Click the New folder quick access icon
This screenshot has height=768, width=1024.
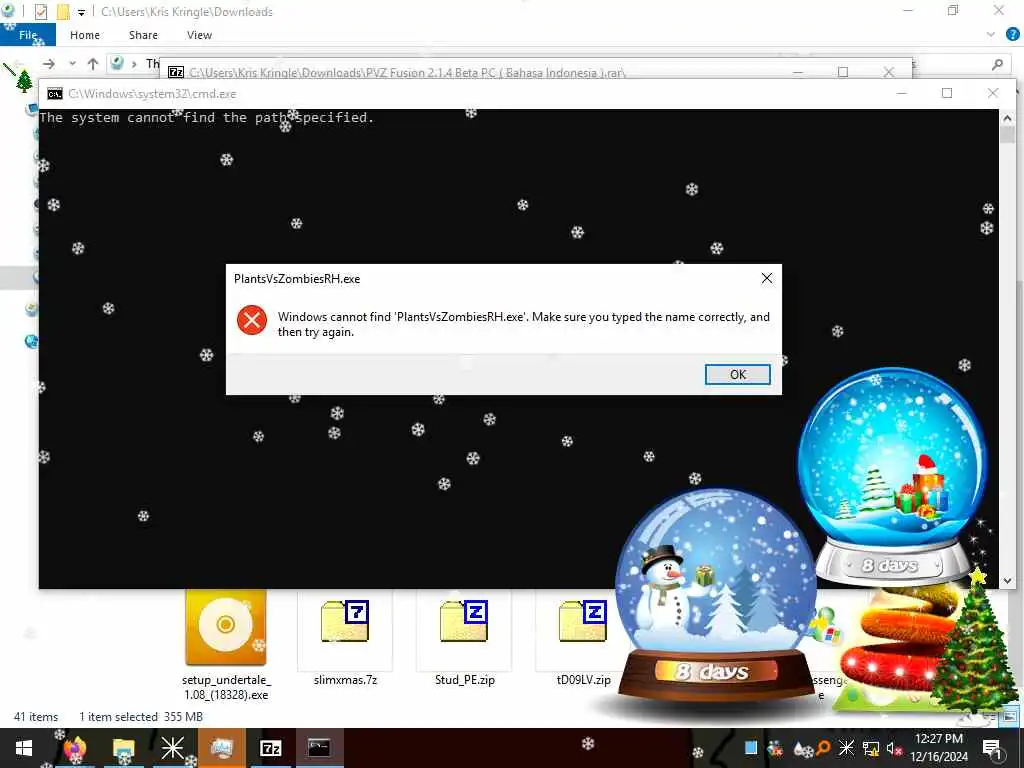coord(63,12)
